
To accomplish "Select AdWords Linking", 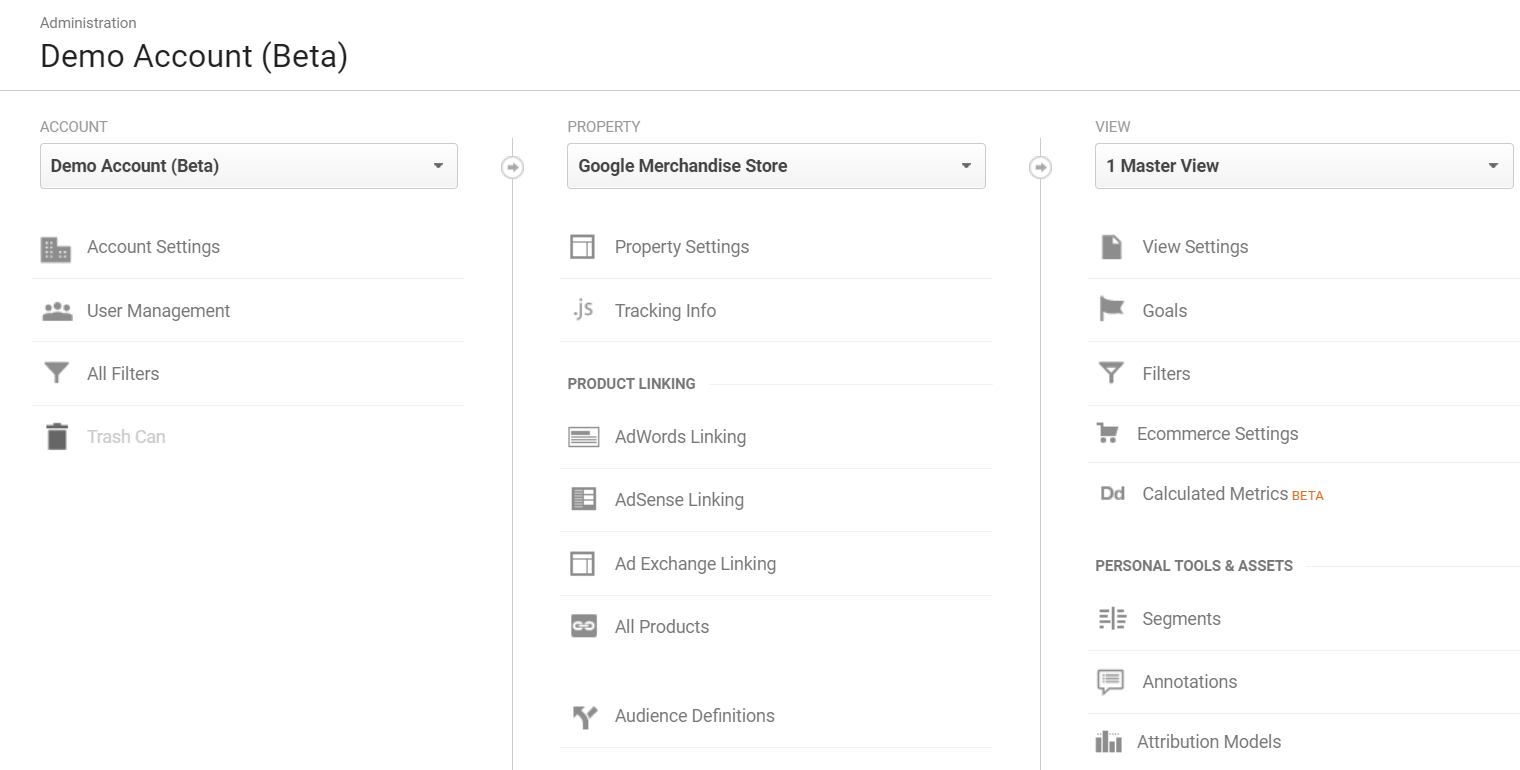I will pyautogui.click(x=680, y=437).
